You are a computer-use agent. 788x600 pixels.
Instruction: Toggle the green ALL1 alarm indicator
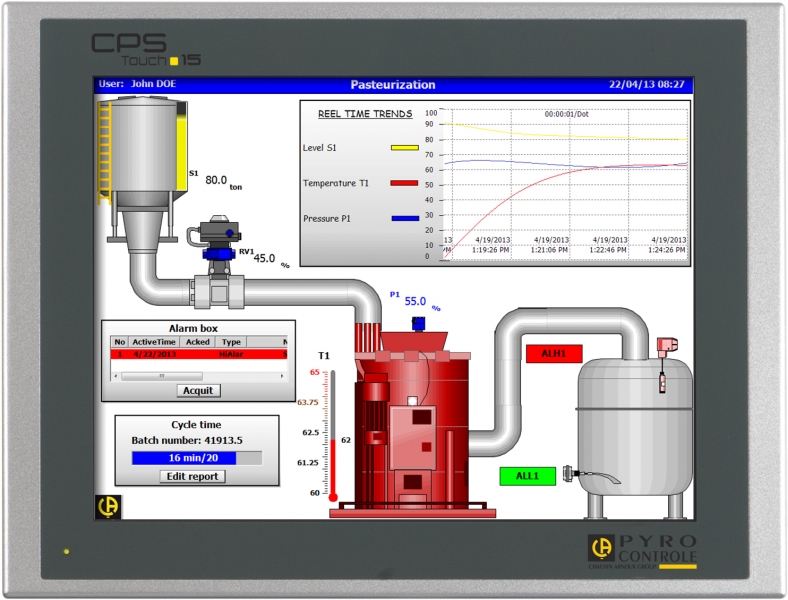pyautogui.click(x=527, y=476)
